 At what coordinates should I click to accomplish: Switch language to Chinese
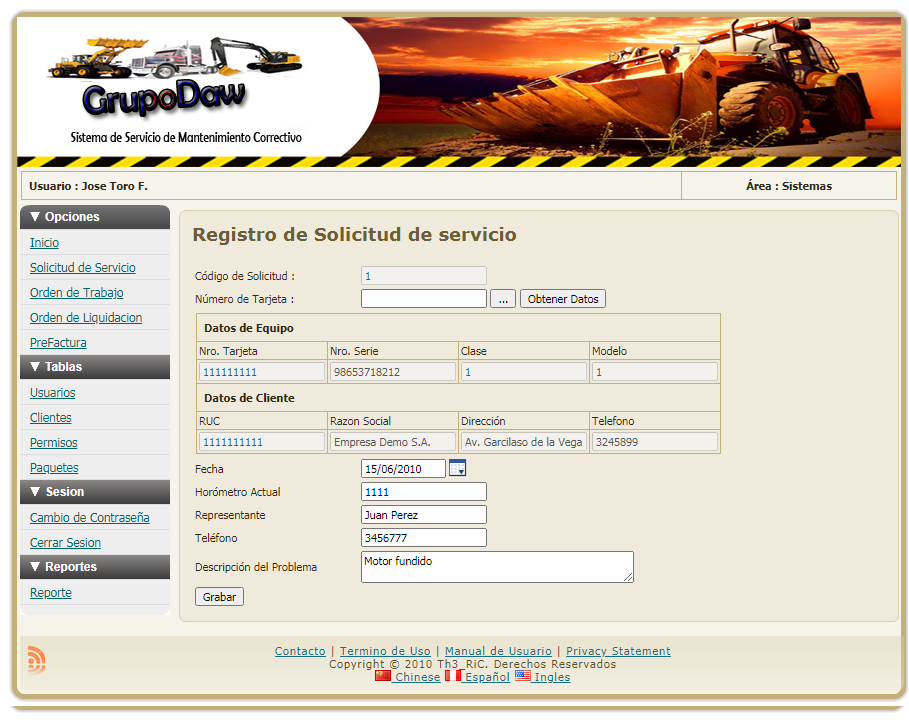point(417,677)
